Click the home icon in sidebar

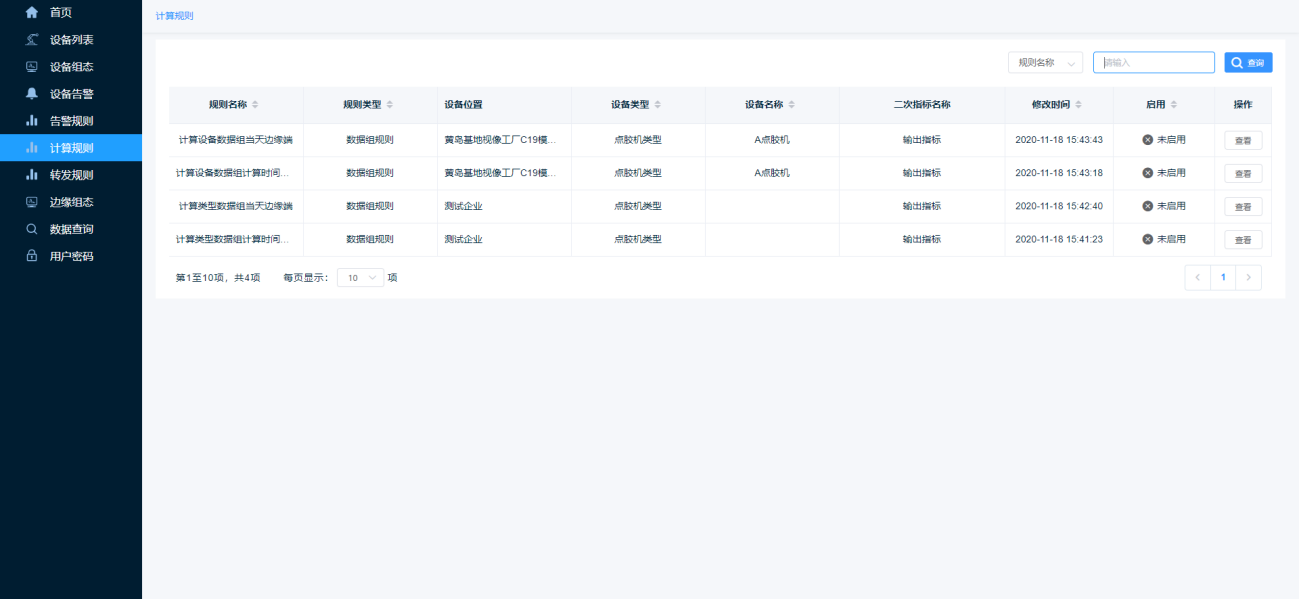[x=32, y=13]
